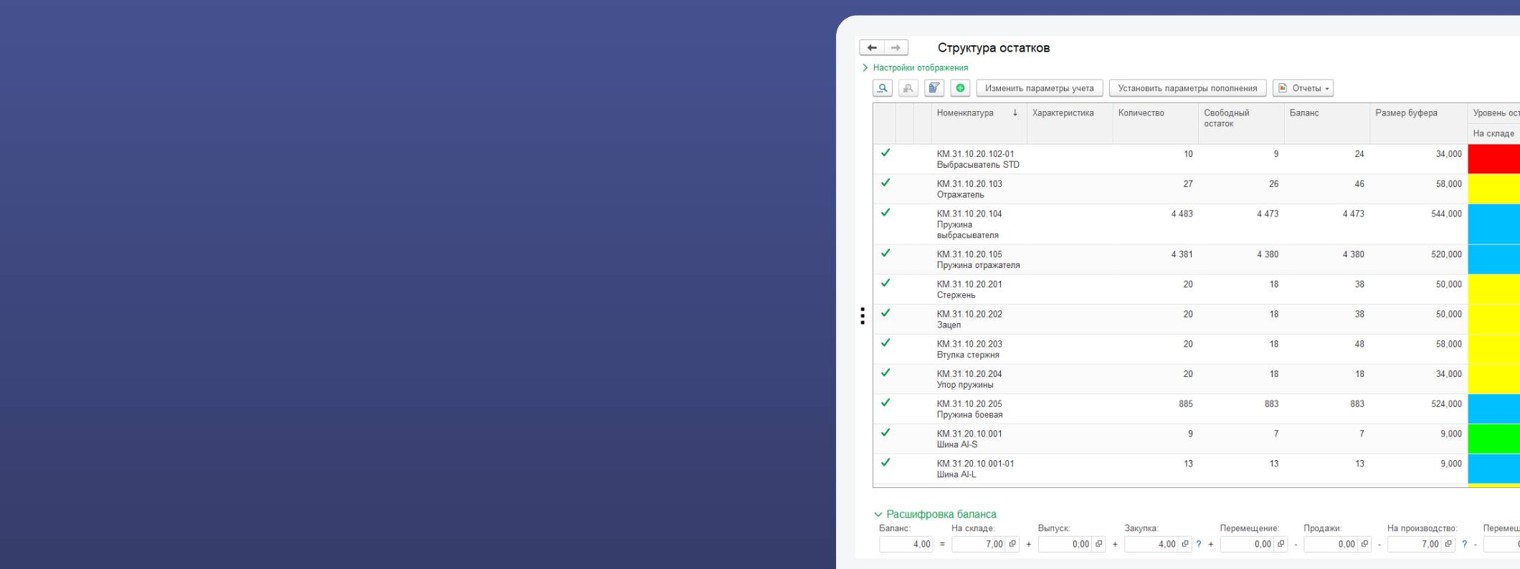Click green stock level cell for Шина Al-S

pyautogui.click(x=1494, y=439)
